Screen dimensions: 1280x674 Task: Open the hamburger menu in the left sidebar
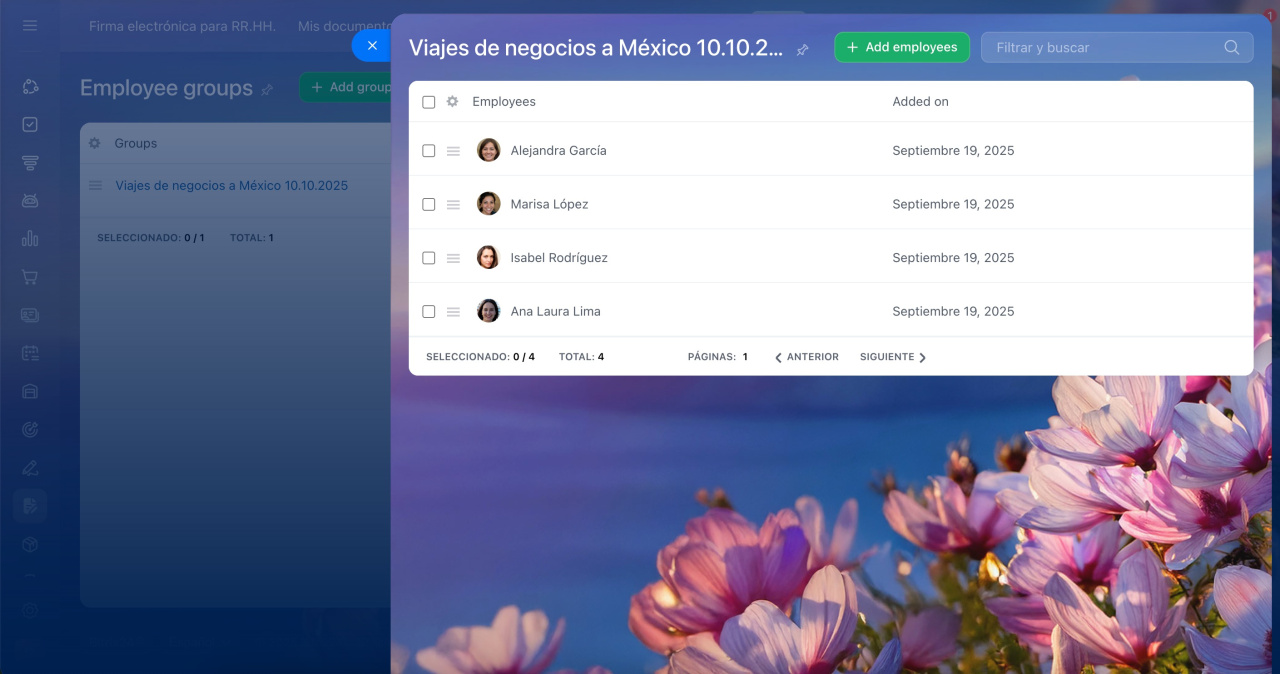click(30, 26)
